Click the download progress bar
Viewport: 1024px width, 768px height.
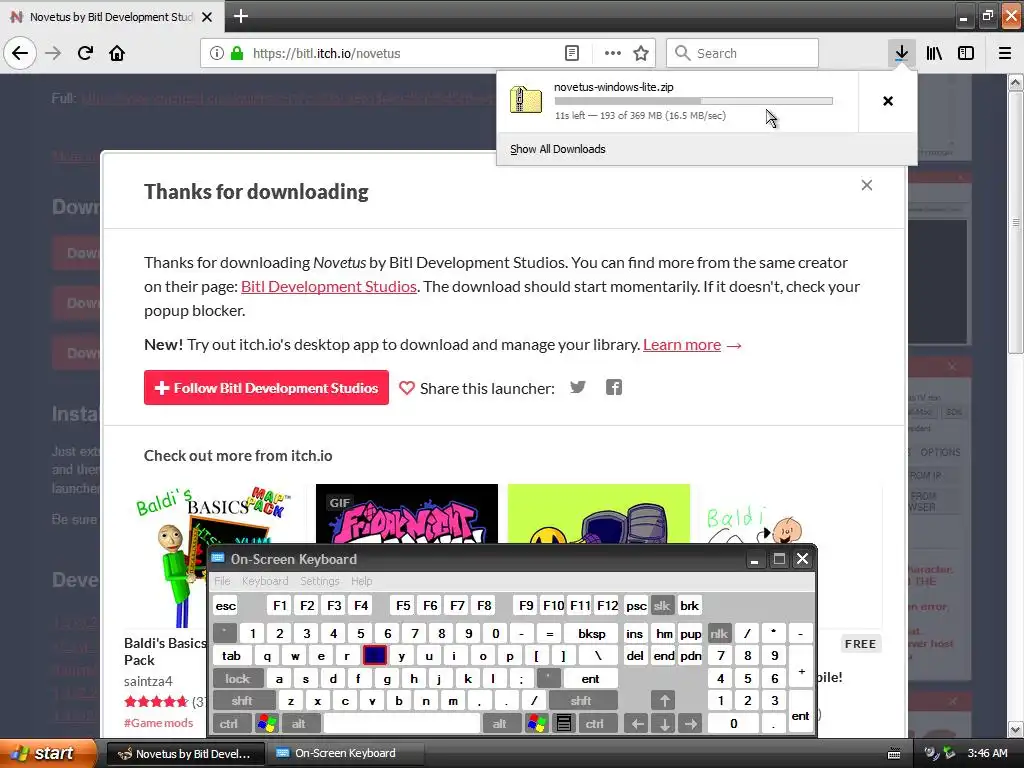(x=694, y=101)
